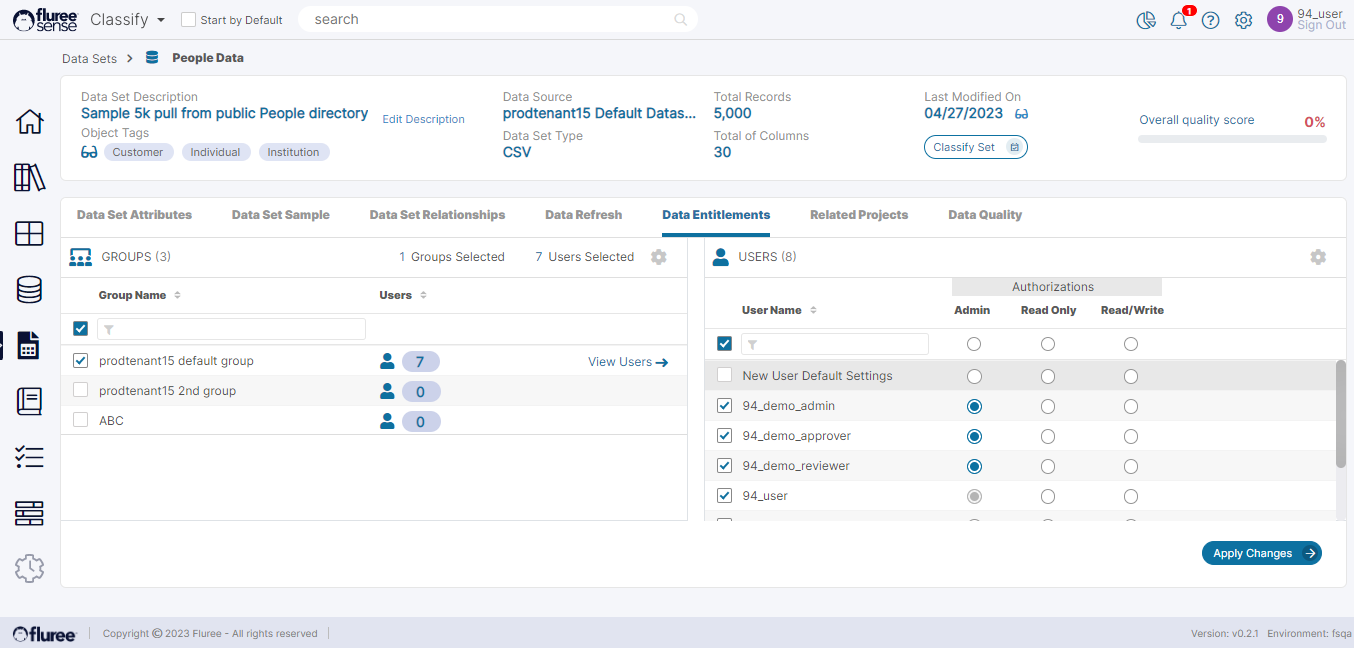This screenshot has width=1354, height=648.
Task: Click the Apply Changes button
Action: [1261, 553]
